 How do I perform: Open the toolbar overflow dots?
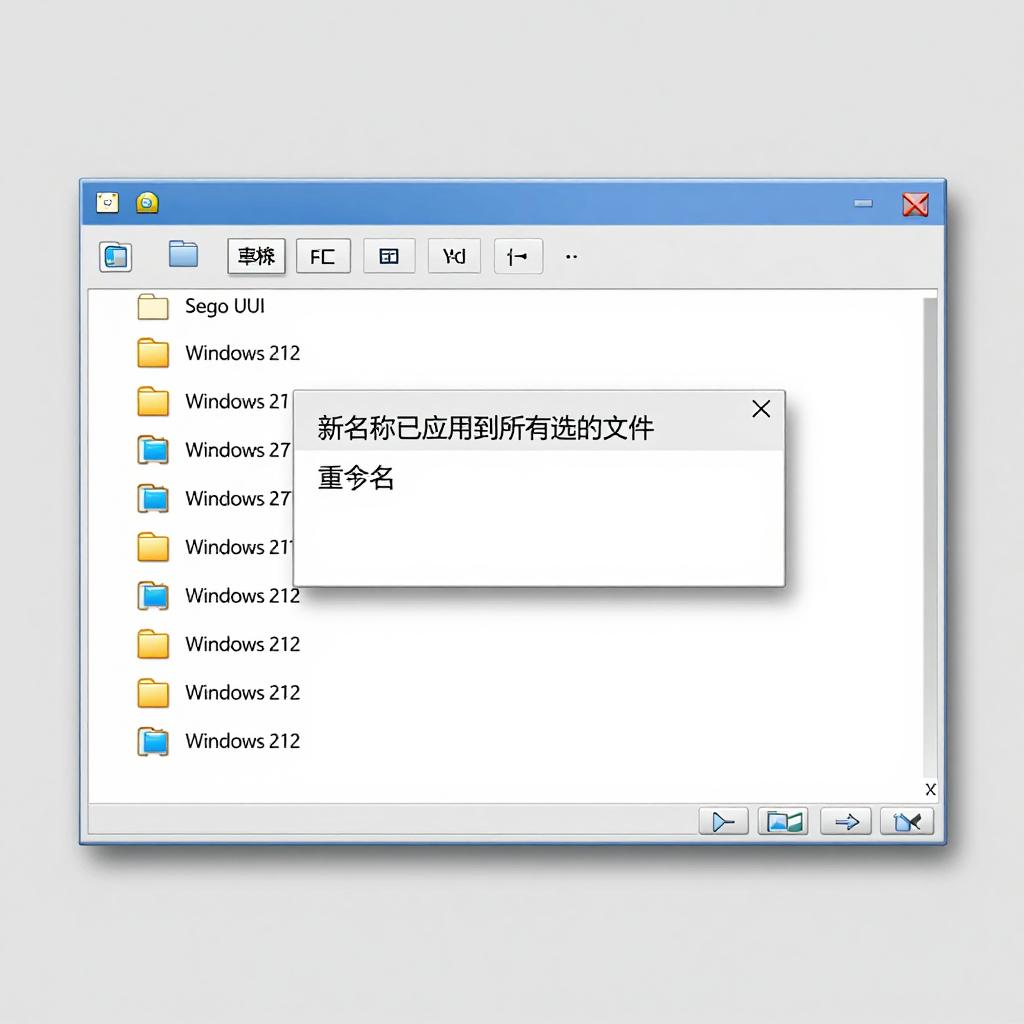(x=571, y=257)
